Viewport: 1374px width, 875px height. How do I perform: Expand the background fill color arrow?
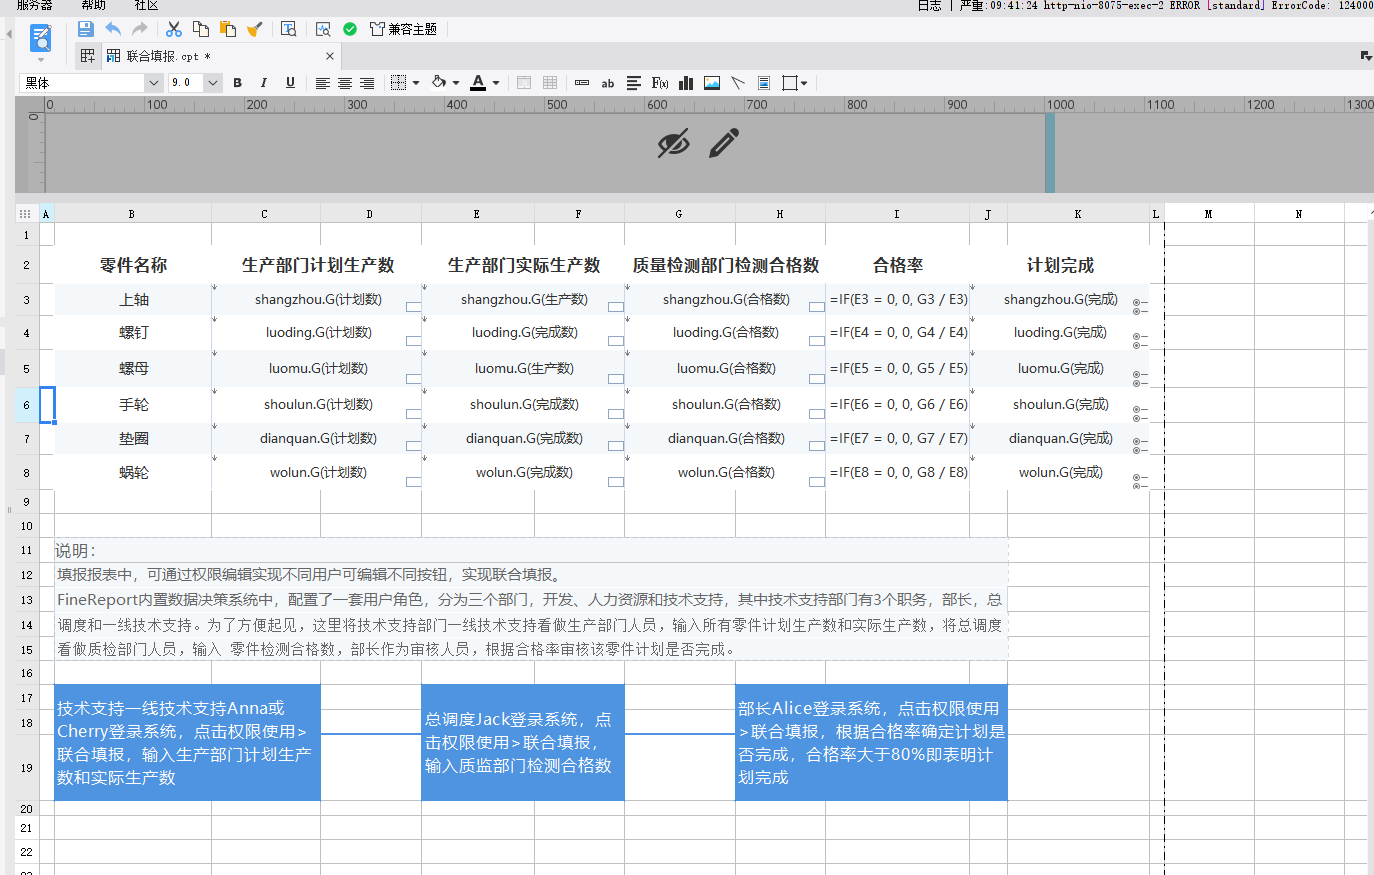[x=456, y=83]
